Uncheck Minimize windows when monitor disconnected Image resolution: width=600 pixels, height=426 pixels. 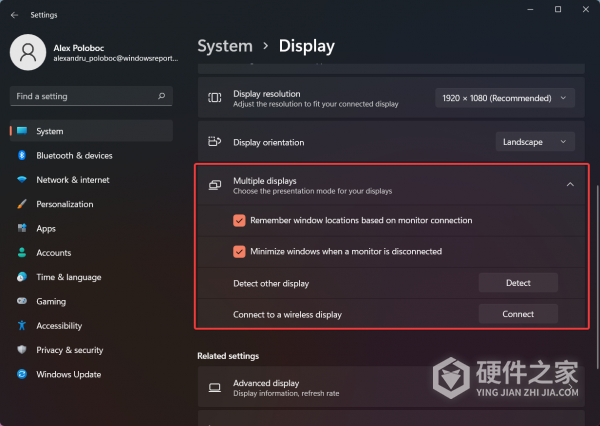click(x=239, y=251)
